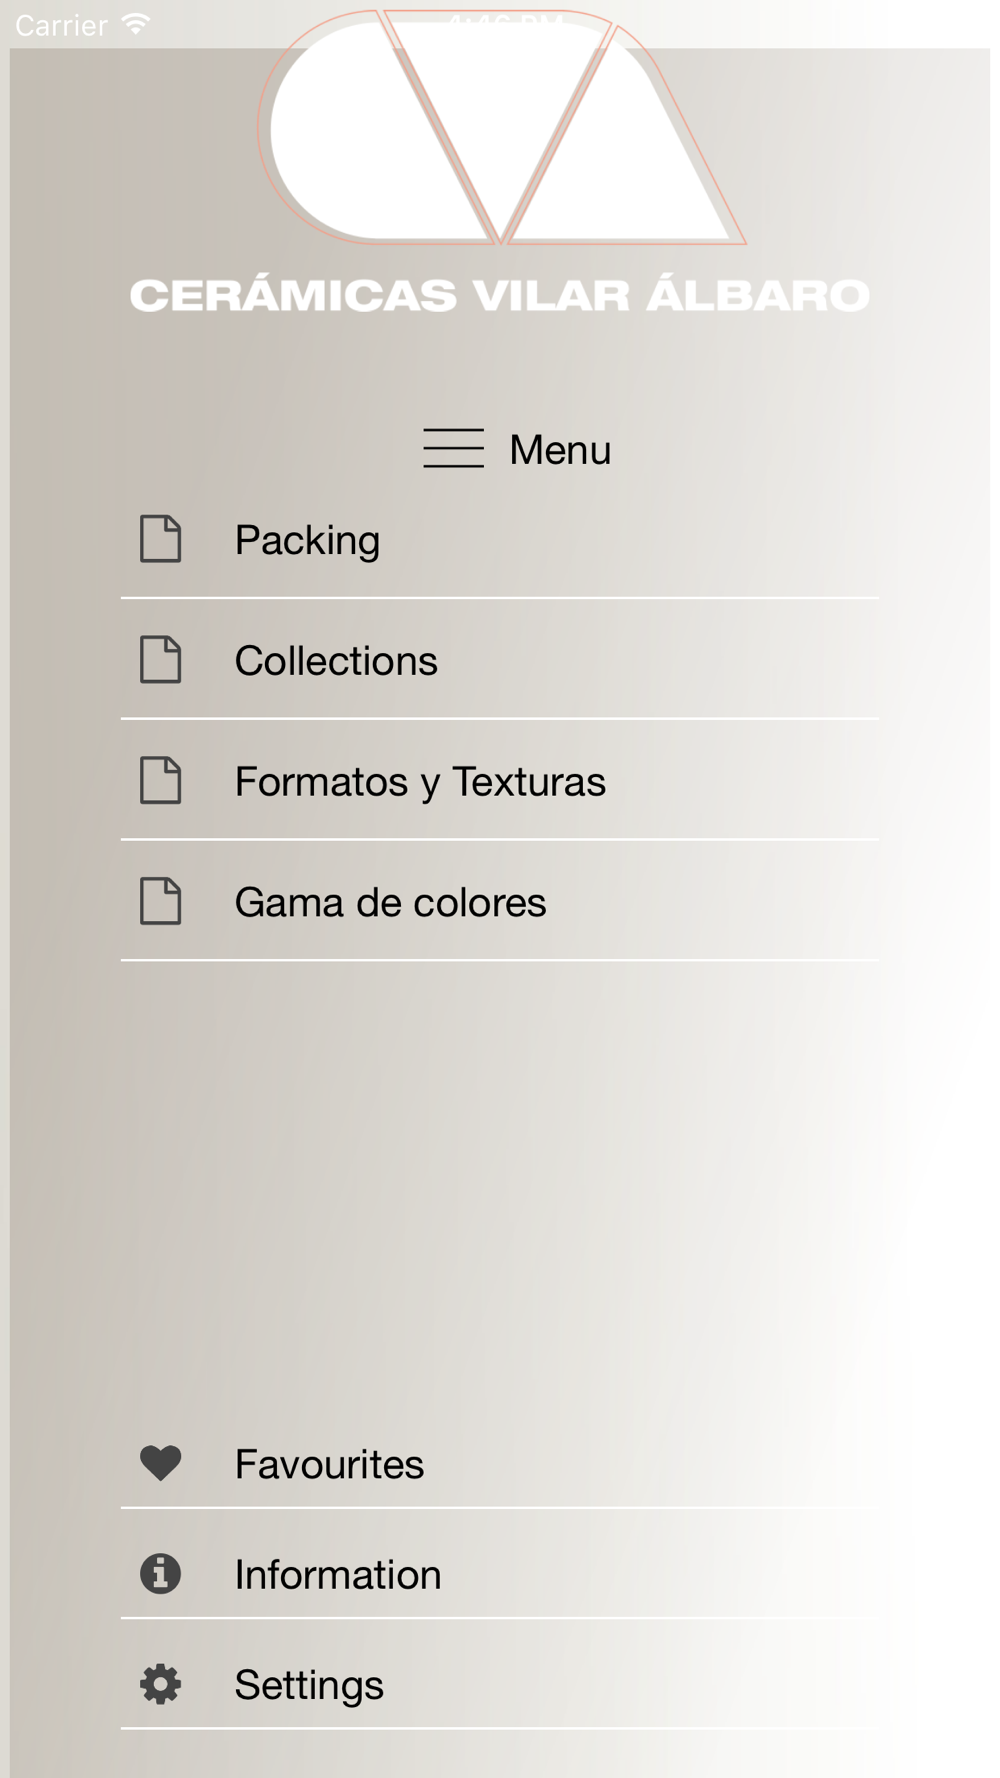Open the Packing menu item
This screenshot has width=1000, height=1778.
pyautogui.click(x=500, y=540)
